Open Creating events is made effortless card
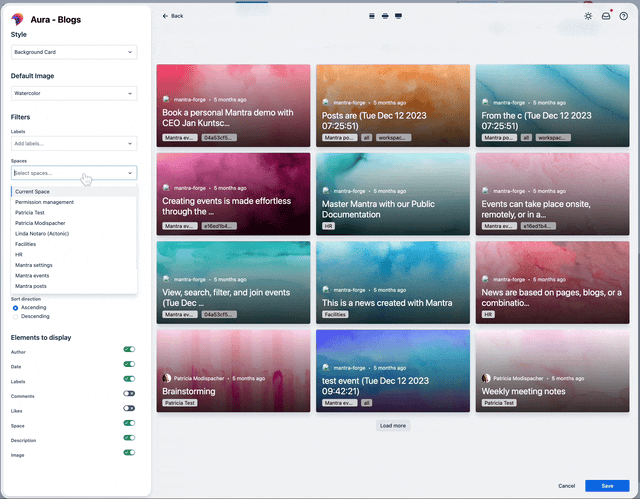Image resolution: width=640 pixels, height=499 pixels. pyautogui.click(x=233, y=194)
